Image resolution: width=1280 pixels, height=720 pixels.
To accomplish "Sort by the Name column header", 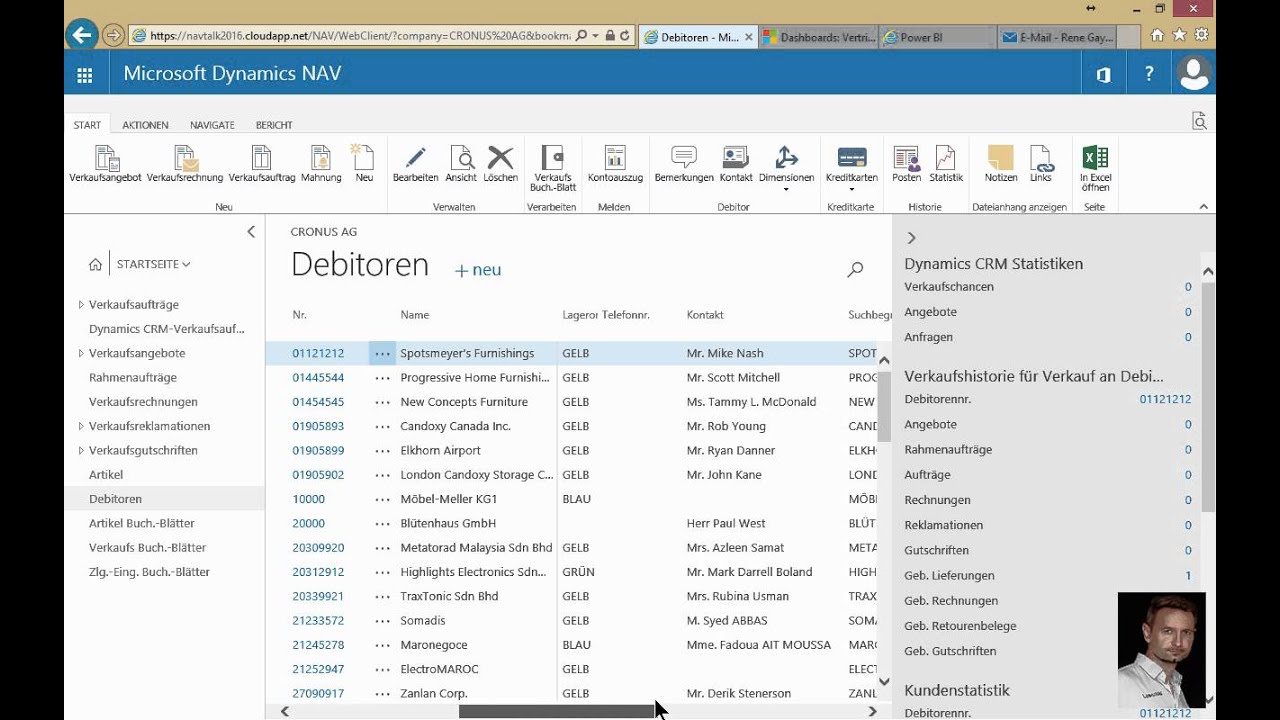I will [415, 315].
